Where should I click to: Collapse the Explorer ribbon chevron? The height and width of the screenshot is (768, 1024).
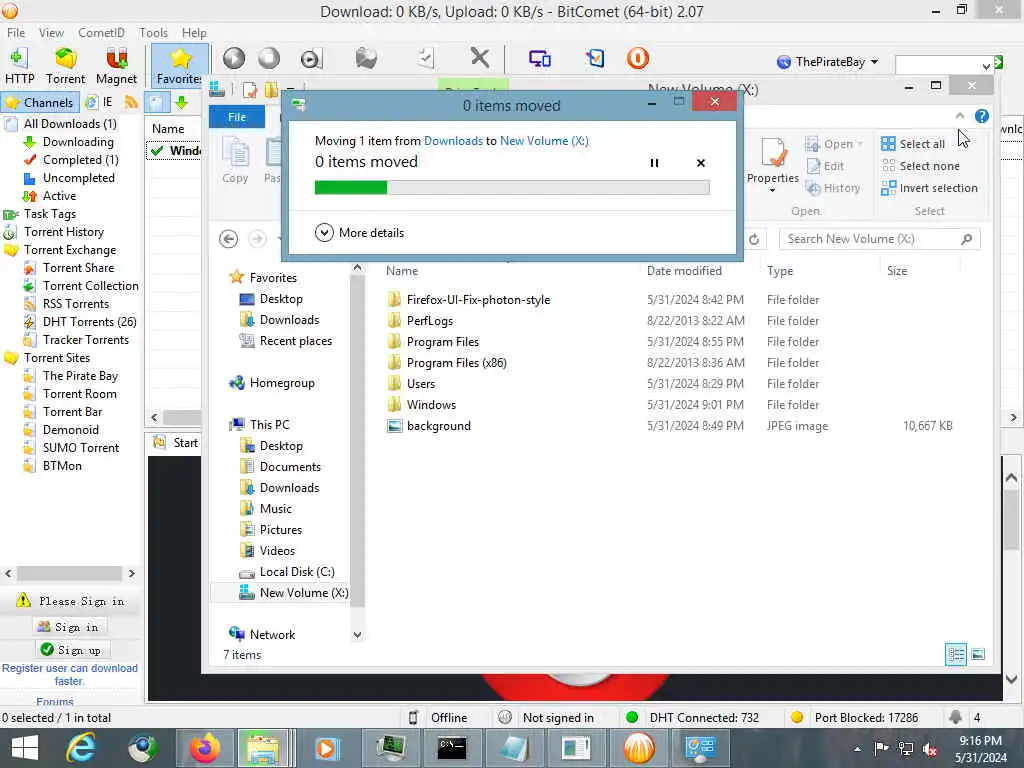pos(959,116)
